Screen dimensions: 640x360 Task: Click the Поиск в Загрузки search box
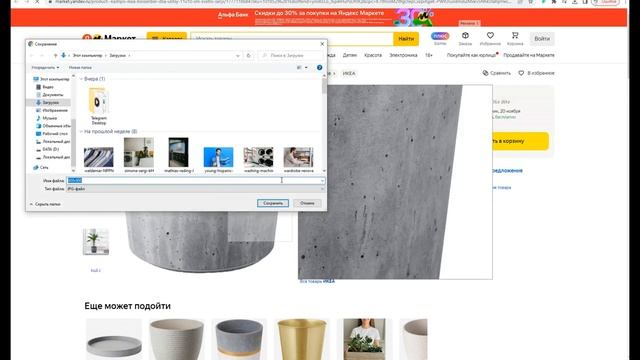(x=291, y=56)
